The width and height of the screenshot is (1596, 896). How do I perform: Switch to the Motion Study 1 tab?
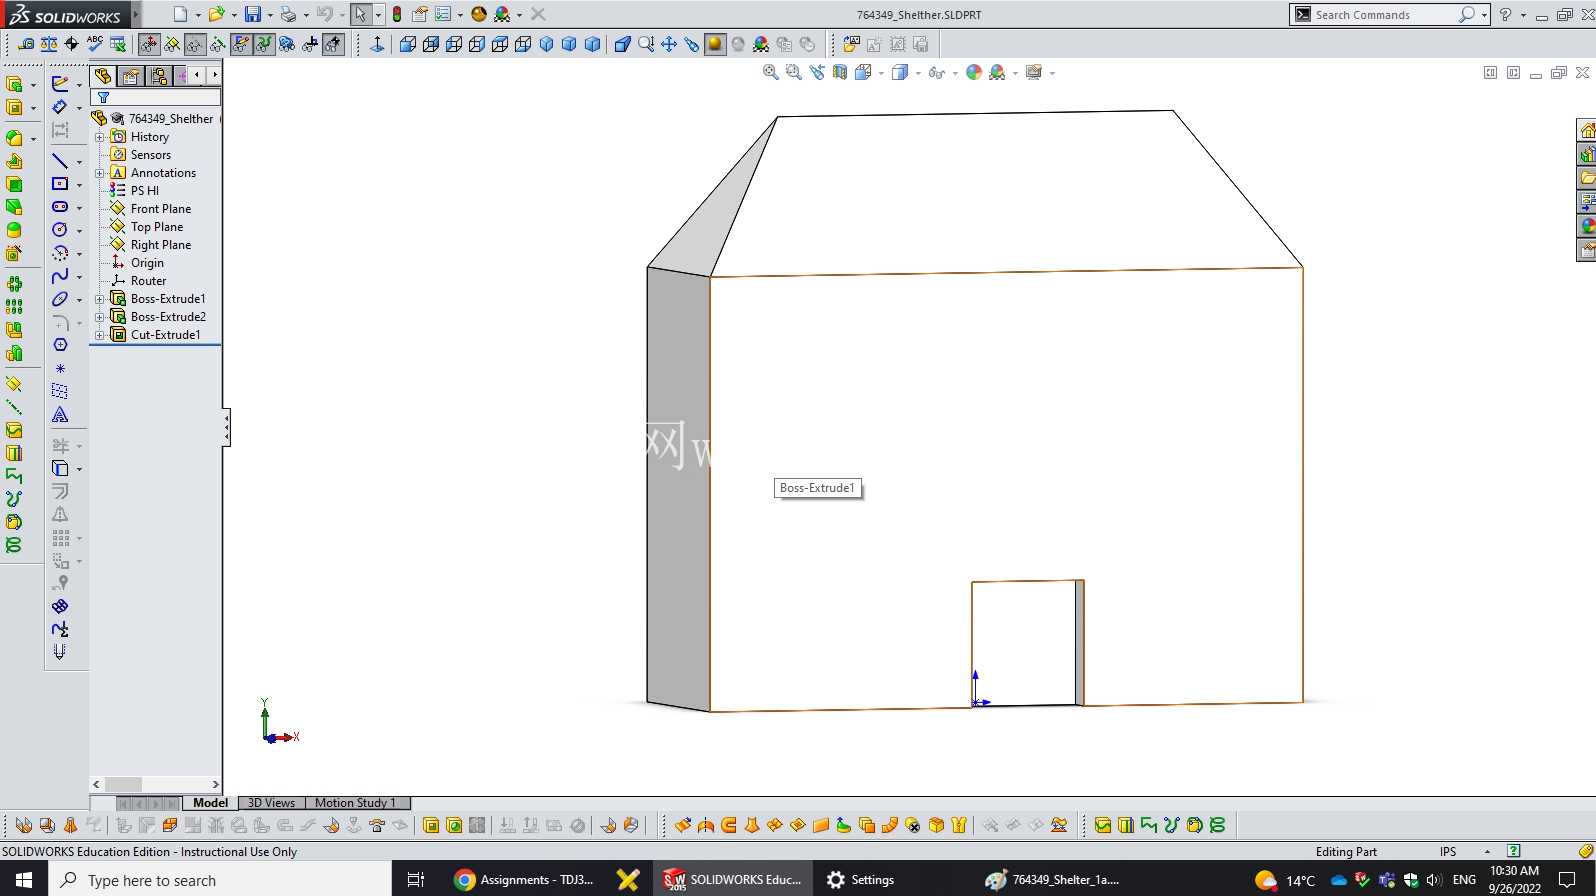tap(356, 803)
